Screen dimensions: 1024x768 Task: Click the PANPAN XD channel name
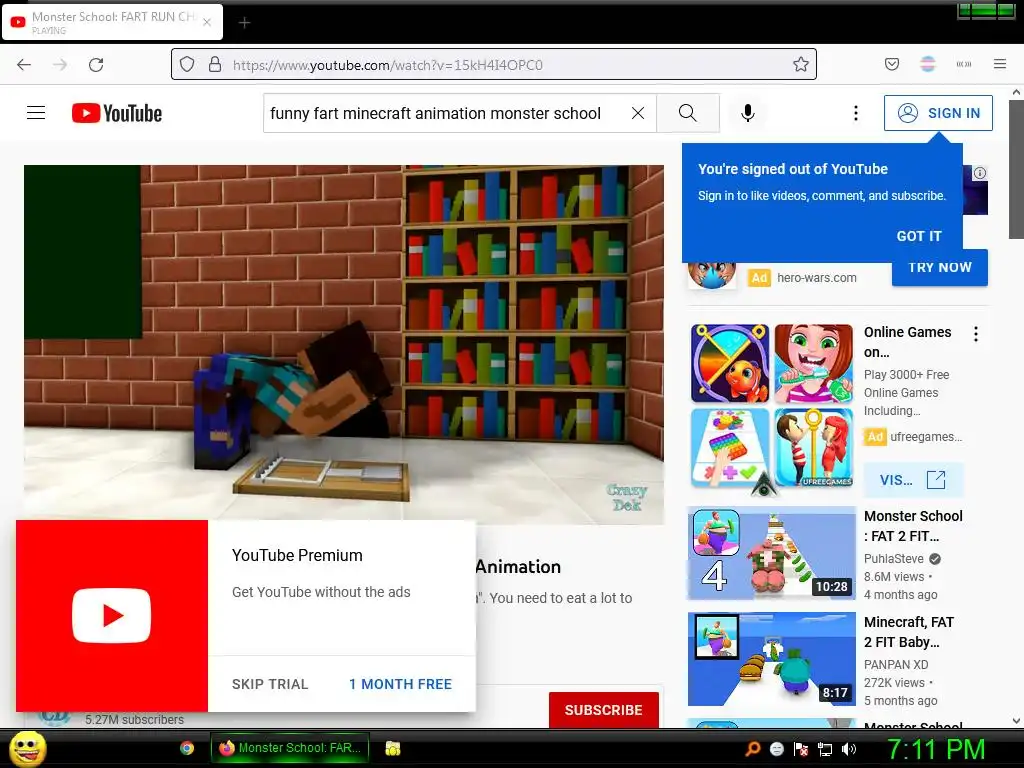click(x=895, y=664)
